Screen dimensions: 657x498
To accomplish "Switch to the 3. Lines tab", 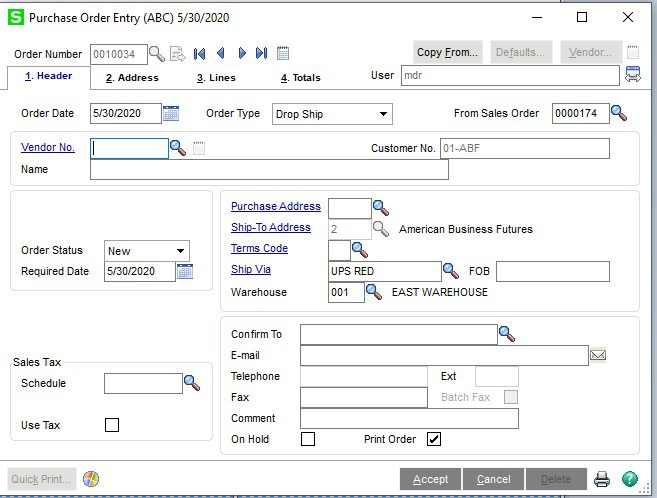I will tap(216, 78).
